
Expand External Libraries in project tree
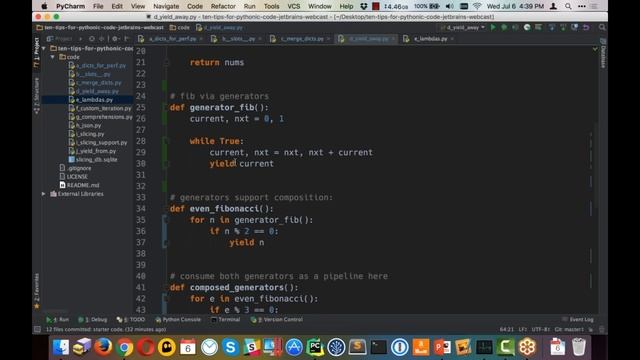click(x=44, y=194)
